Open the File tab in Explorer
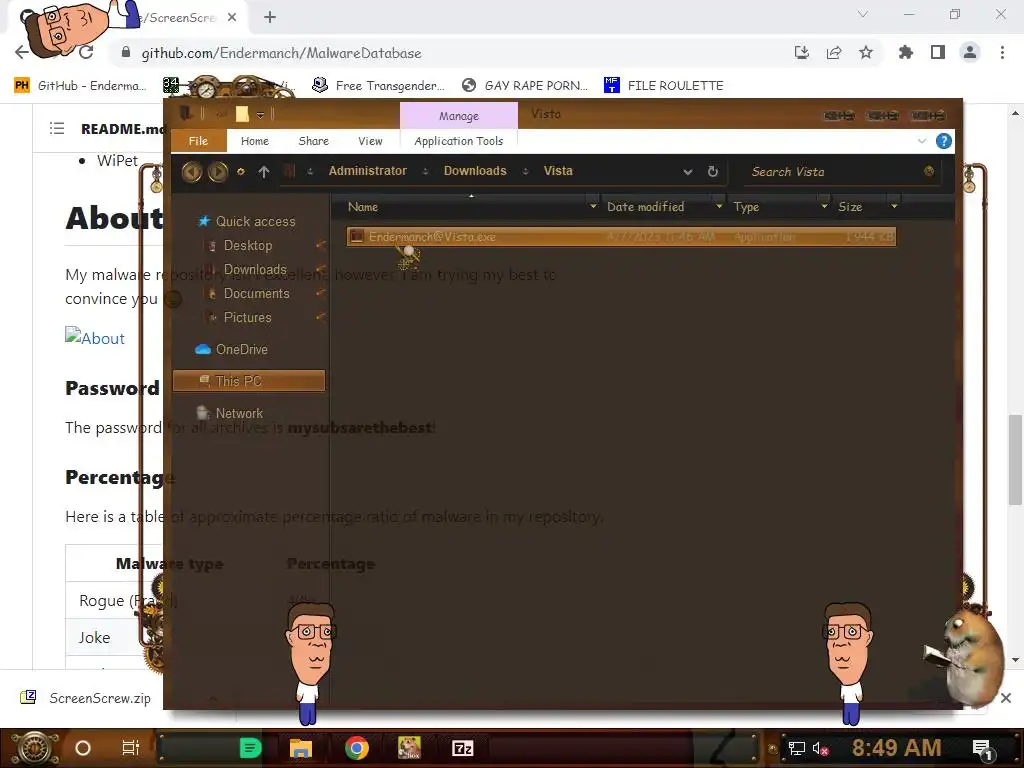 [198, 140]
